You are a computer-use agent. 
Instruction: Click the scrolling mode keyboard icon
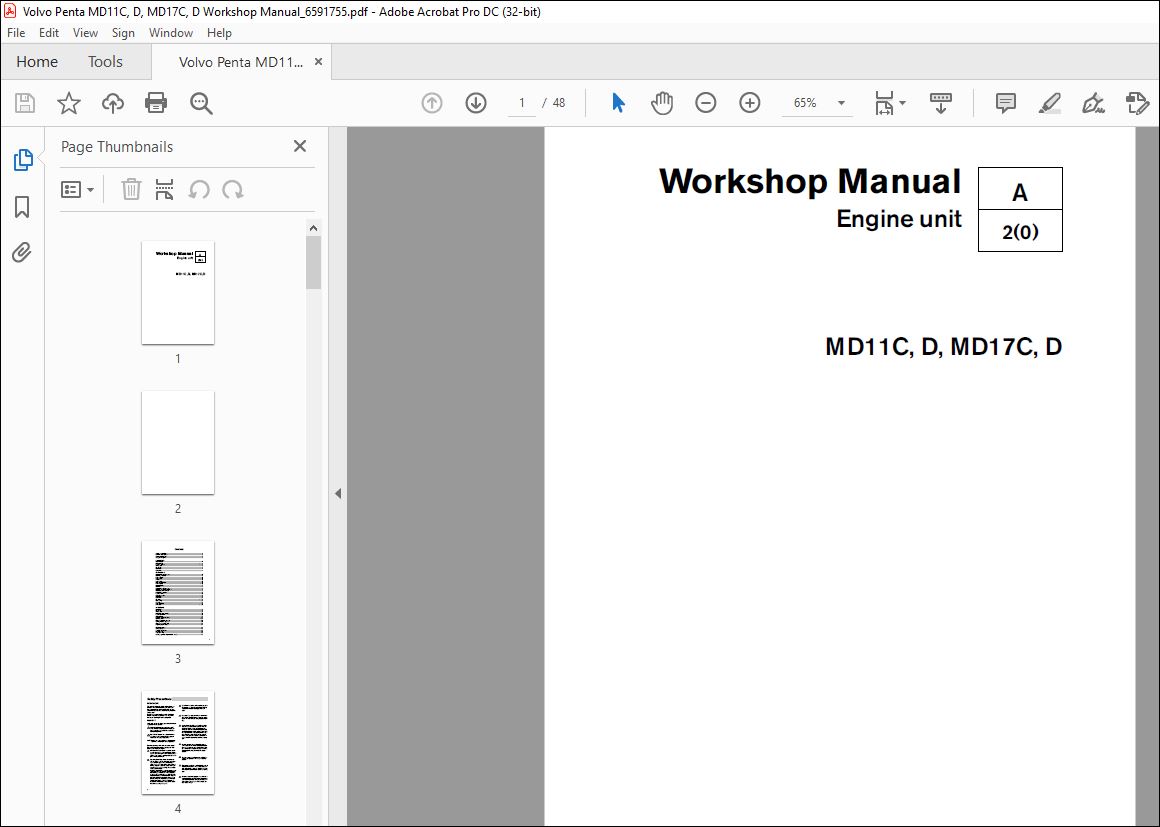941,103
